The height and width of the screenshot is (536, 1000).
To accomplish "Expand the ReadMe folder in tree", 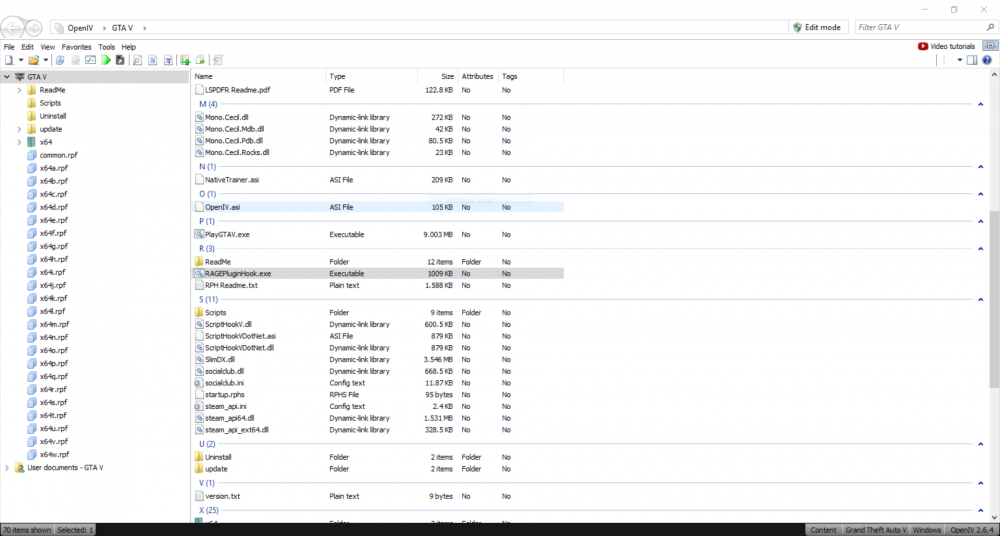I will pyautogui.click(x=19, y=90).
